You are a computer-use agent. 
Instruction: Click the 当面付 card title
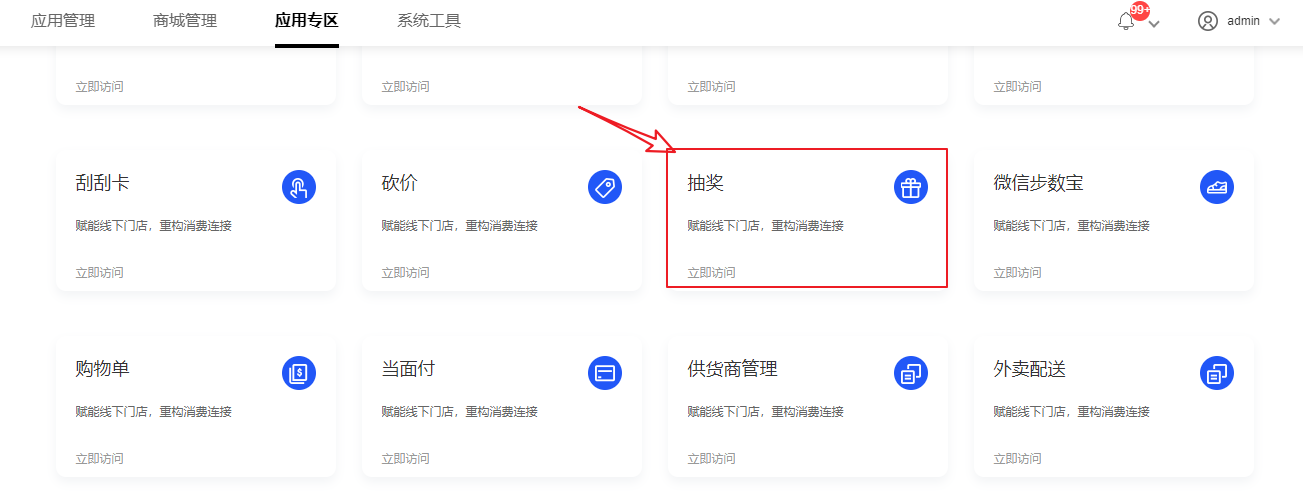click(408, 370)
